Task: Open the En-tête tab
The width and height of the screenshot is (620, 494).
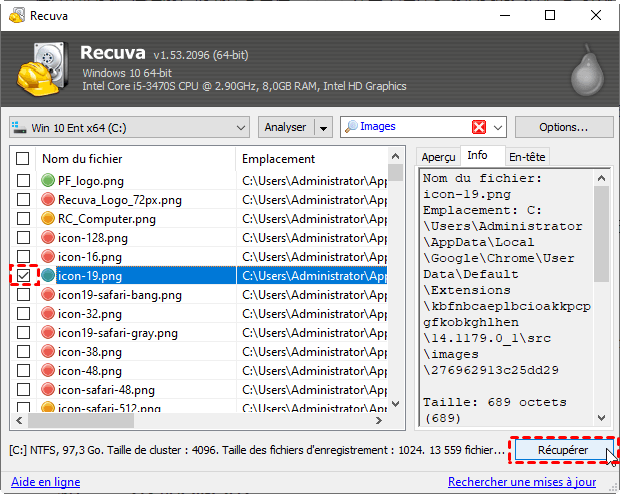Action: pyautogui.click(x=527, y=157)
